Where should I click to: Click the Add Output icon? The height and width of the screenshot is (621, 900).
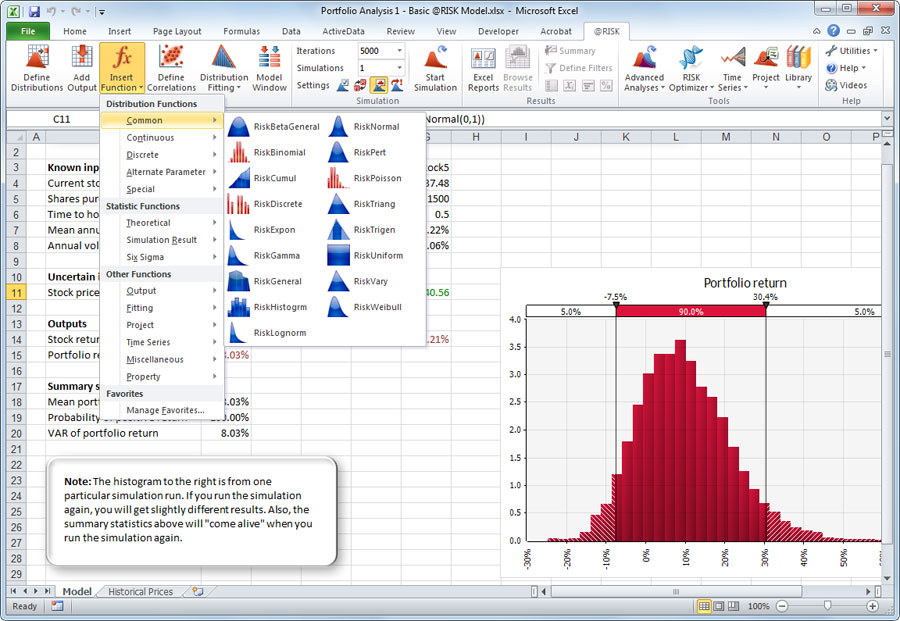pyautogui.click(x=82, y=68)
